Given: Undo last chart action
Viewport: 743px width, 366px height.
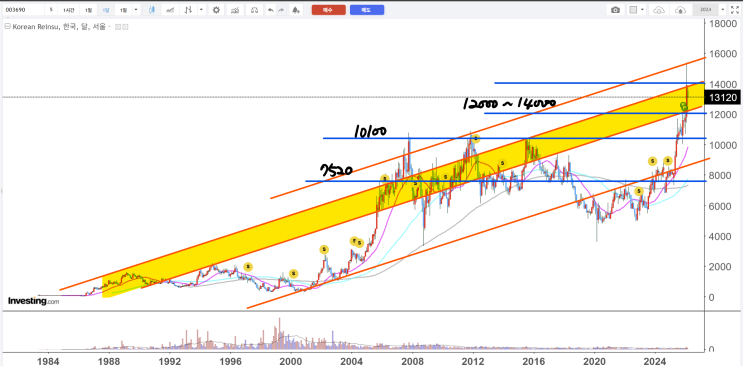Looking at the screenshot, I should pyautogui.click(x=270, y=10).
